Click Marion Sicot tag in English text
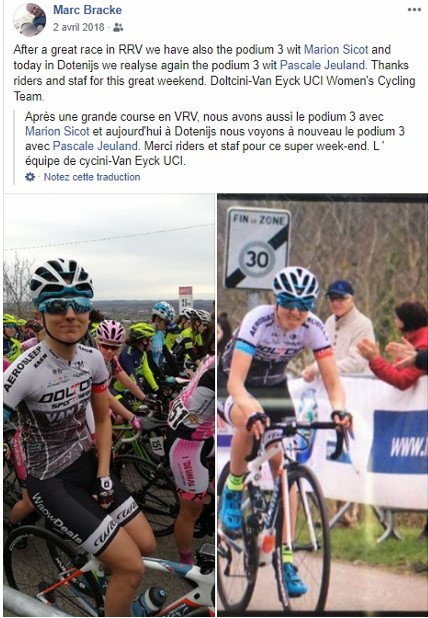Screen dimensions: 428x618 (x=336, y=50)
